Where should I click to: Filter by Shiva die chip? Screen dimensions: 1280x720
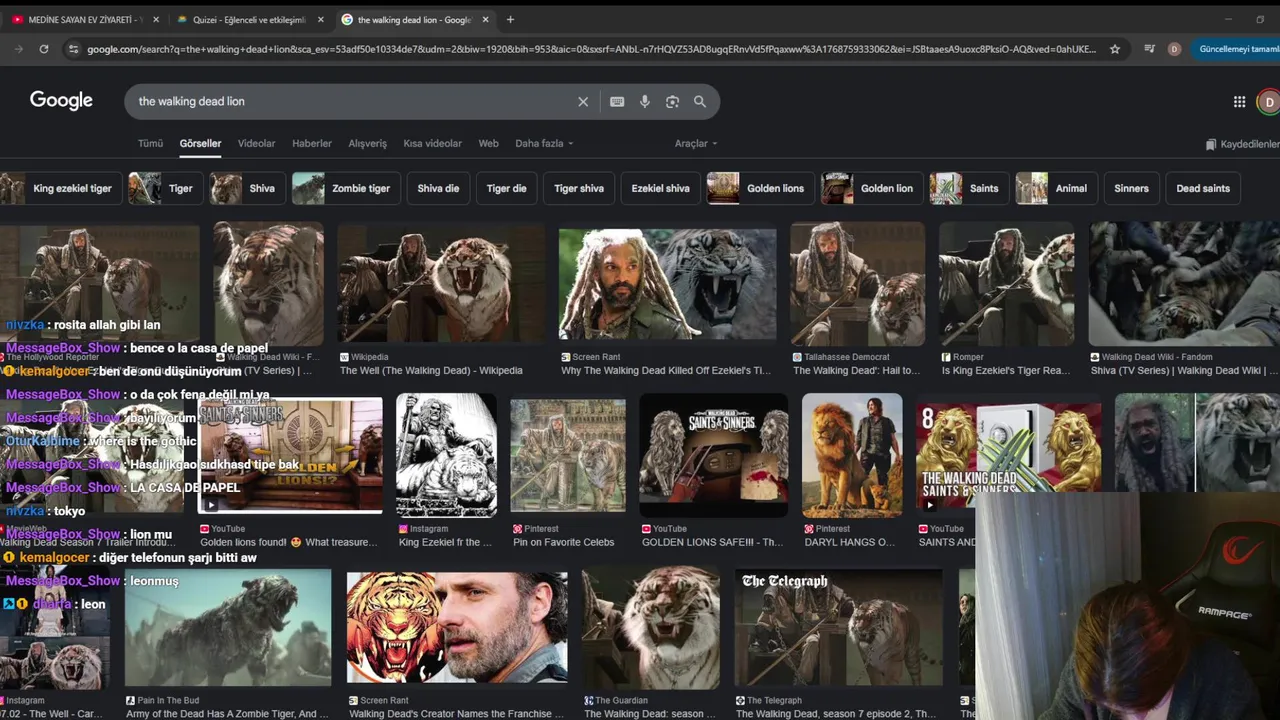(x=438, y=188)
